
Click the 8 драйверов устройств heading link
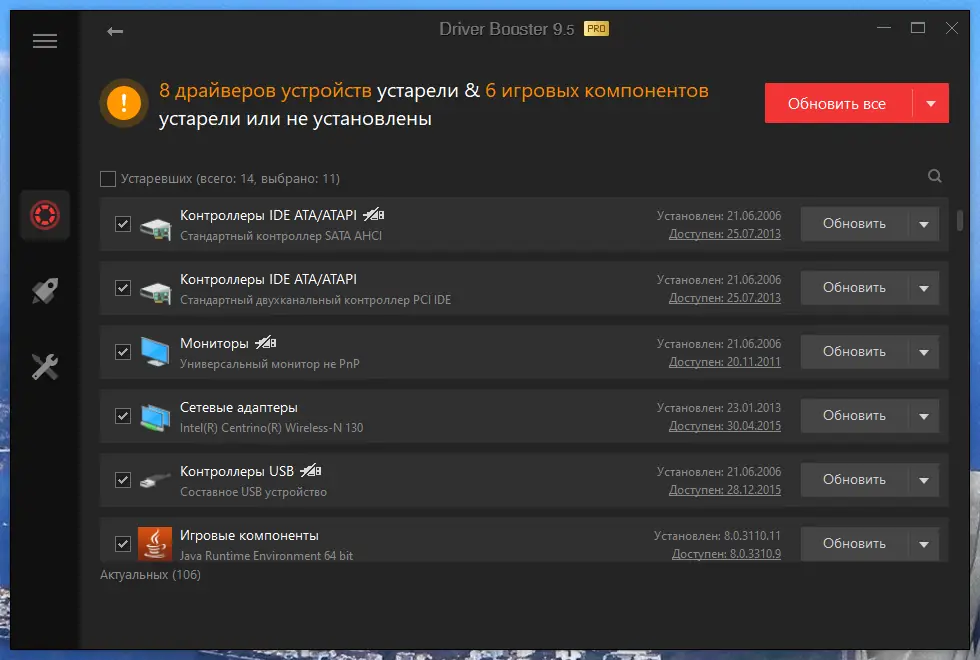tap(265, 91)
